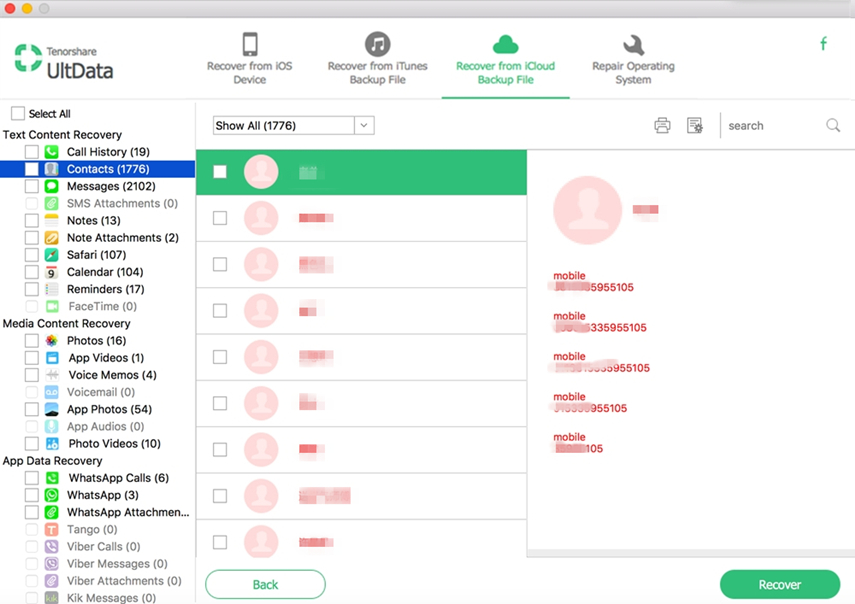Click the App Videos icon
Image resolution: width=855 pixels, height=604 pixels.
[x=52, y=358]
